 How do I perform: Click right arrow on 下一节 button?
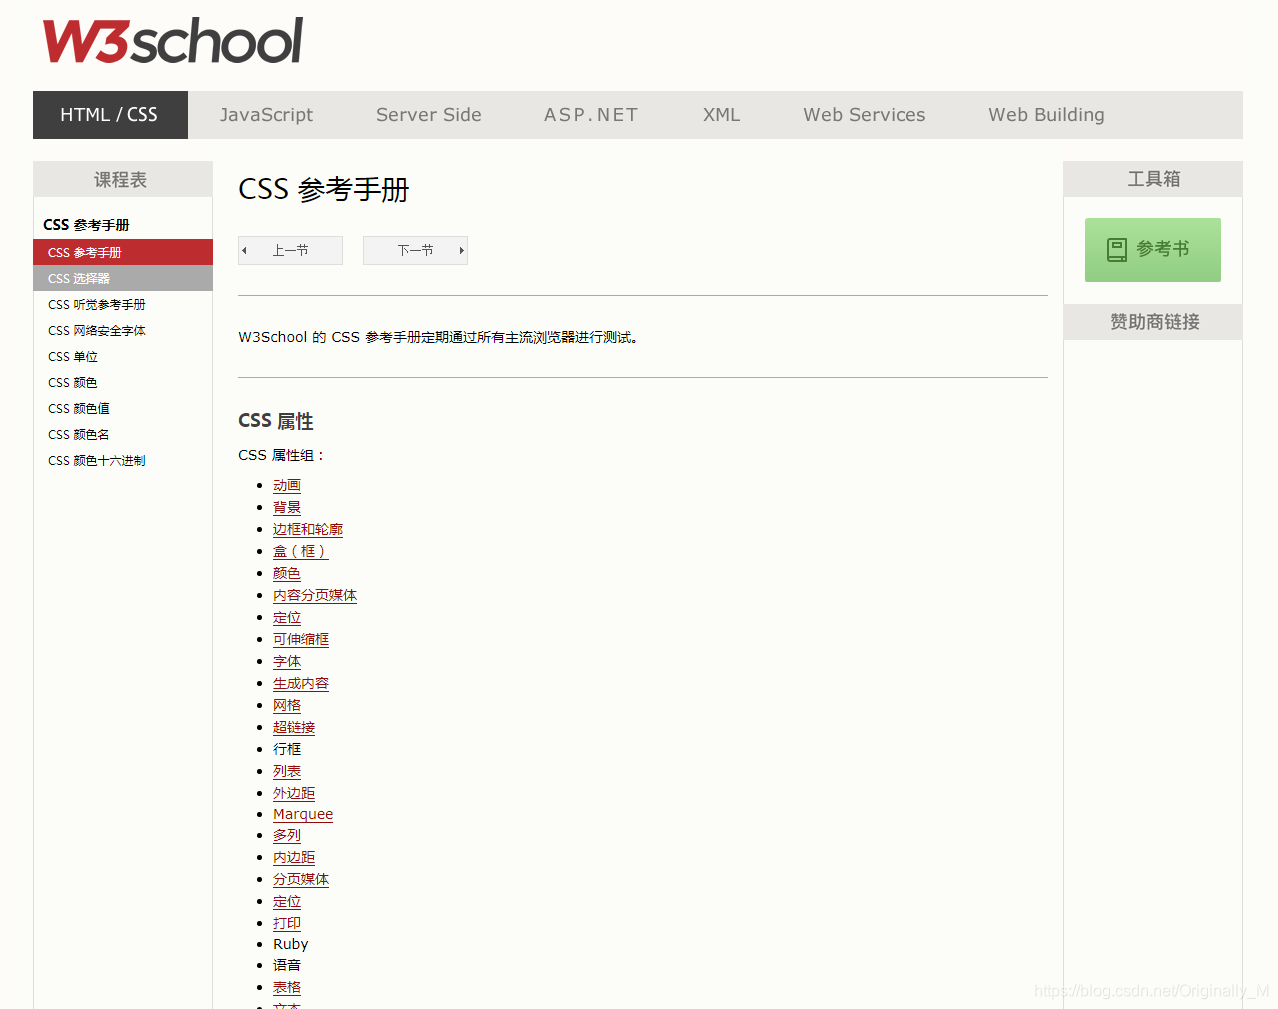pos(461,250)
